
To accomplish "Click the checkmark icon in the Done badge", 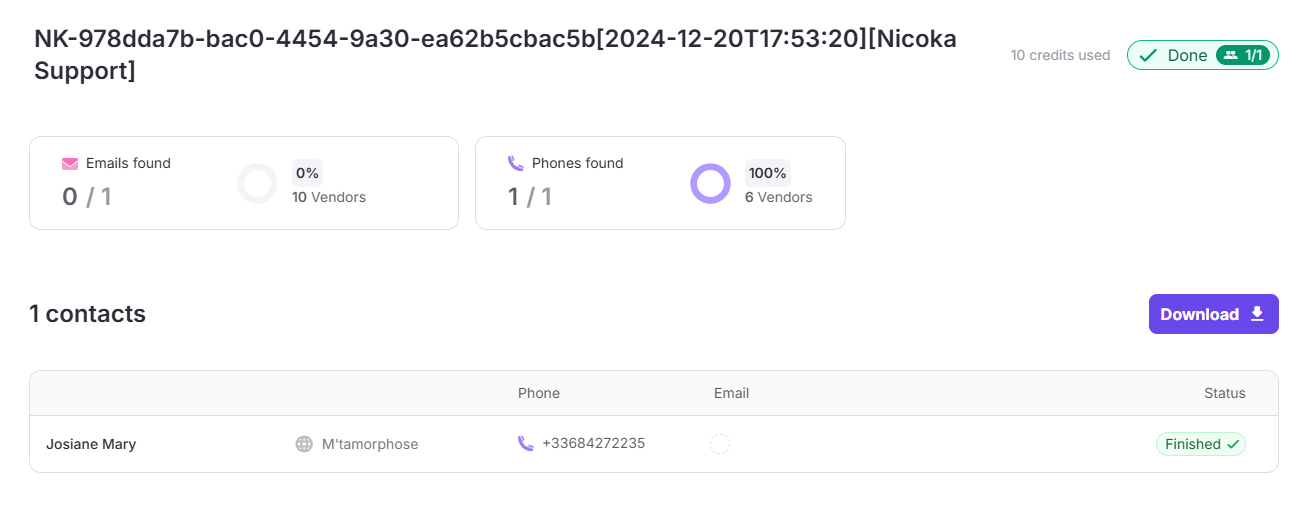I will coord(1148,55).
